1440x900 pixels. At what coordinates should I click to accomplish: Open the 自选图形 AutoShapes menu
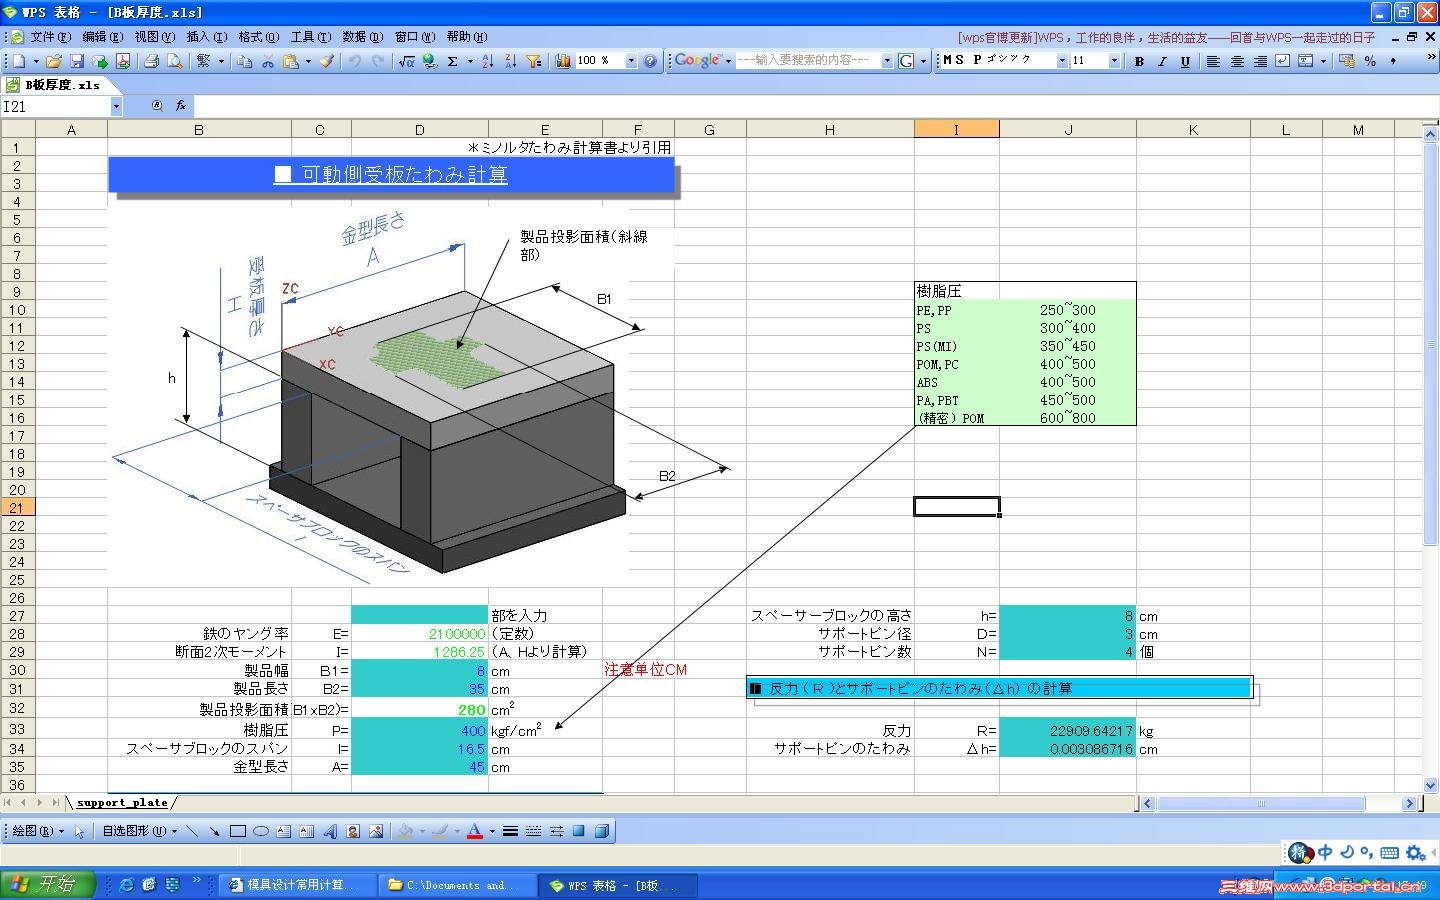pos(139,831)
